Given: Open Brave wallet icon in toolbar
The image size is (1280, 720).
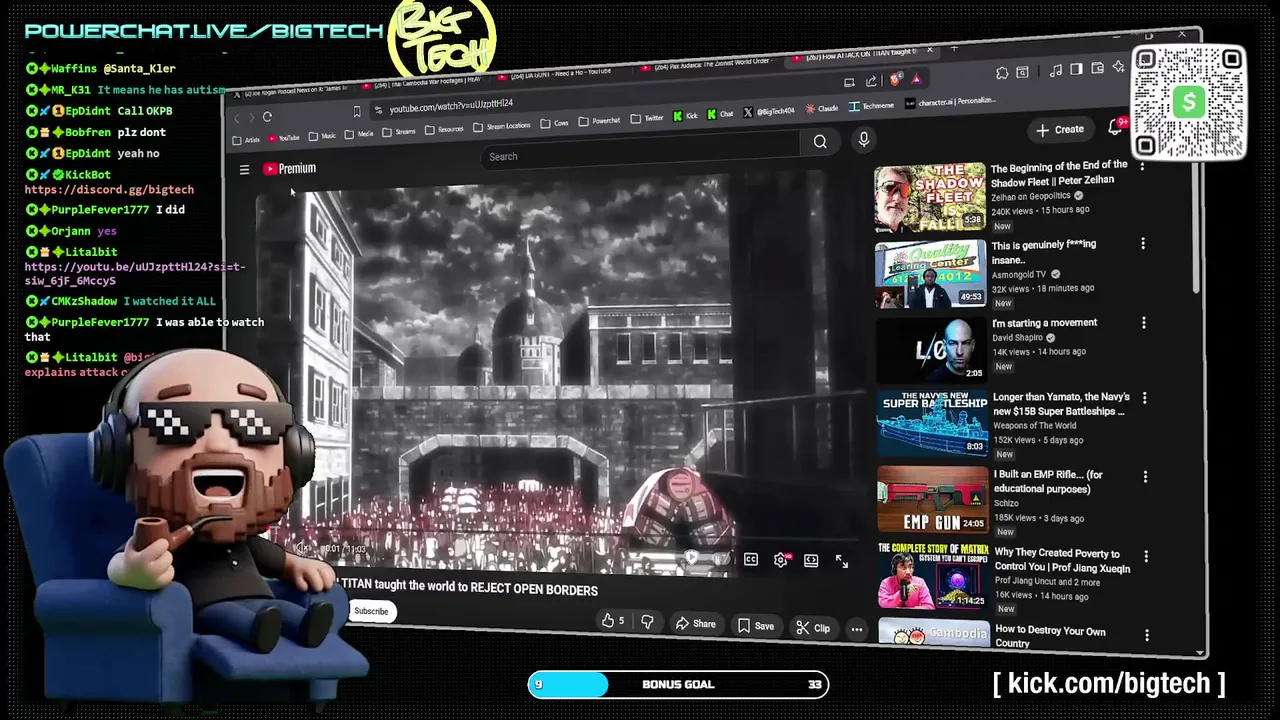Looking at the screenshot, I should (1097, 67).
